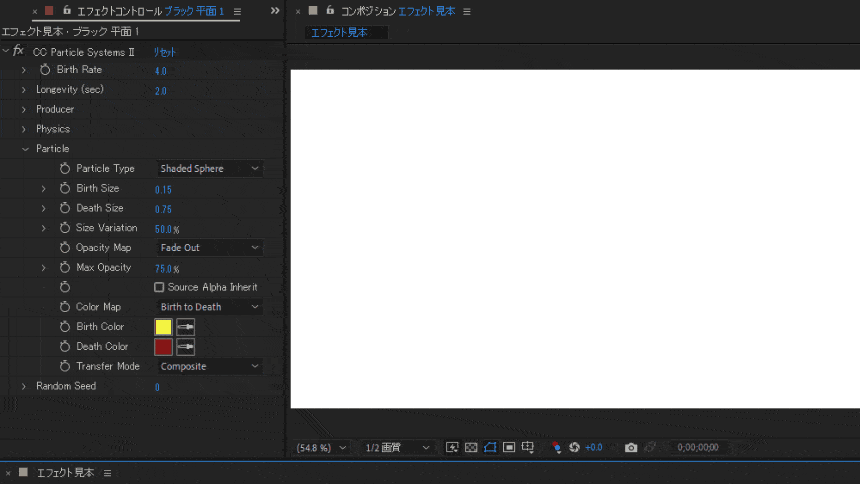Click the Birth Rate value 4.0
The image size is (860, 484).
(160, 71)
